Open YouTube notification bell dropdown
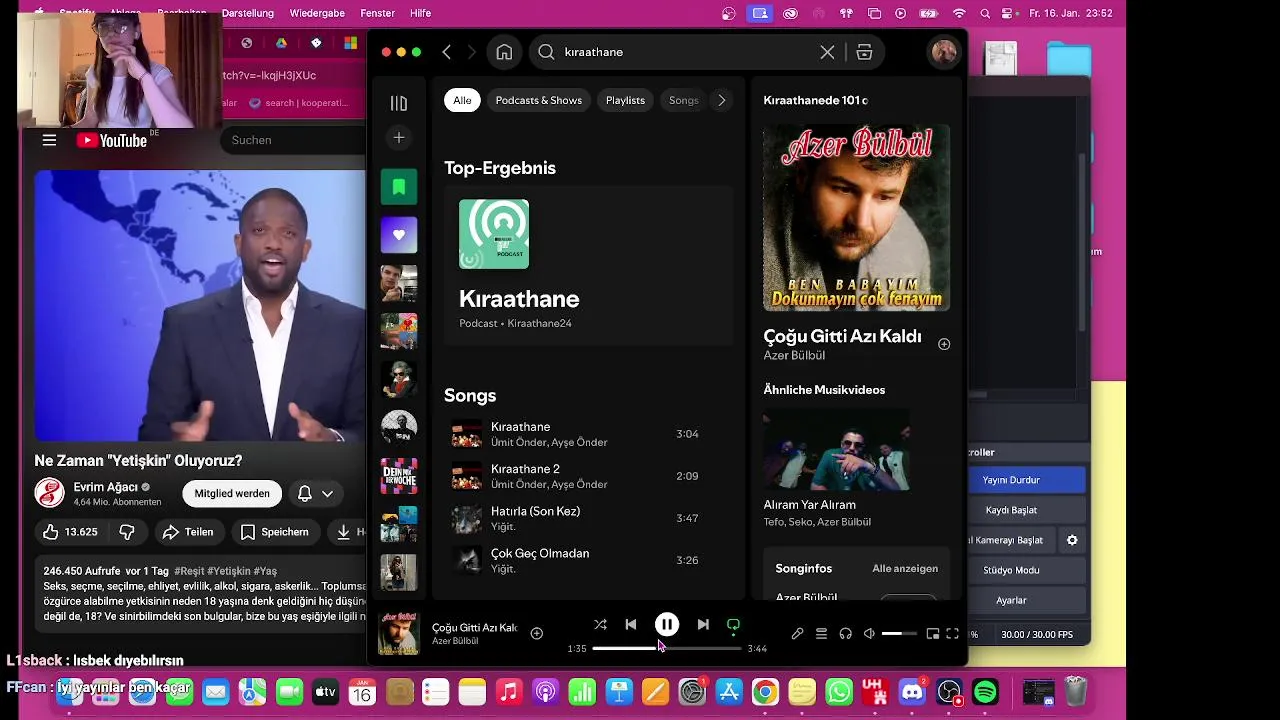Screen dimensions: 1280x720 (x=315, y=493)
